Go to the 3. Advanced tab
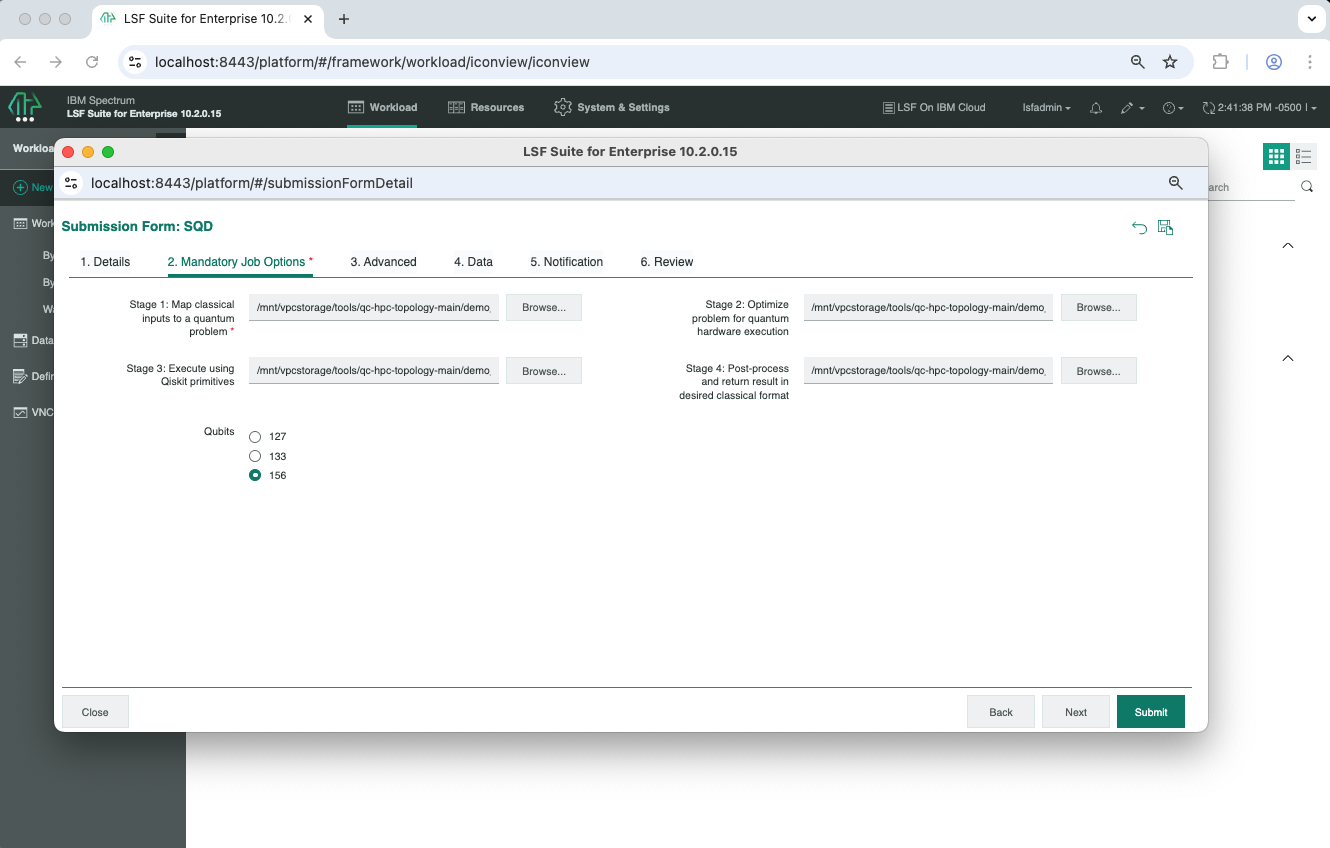 point(383,262)
